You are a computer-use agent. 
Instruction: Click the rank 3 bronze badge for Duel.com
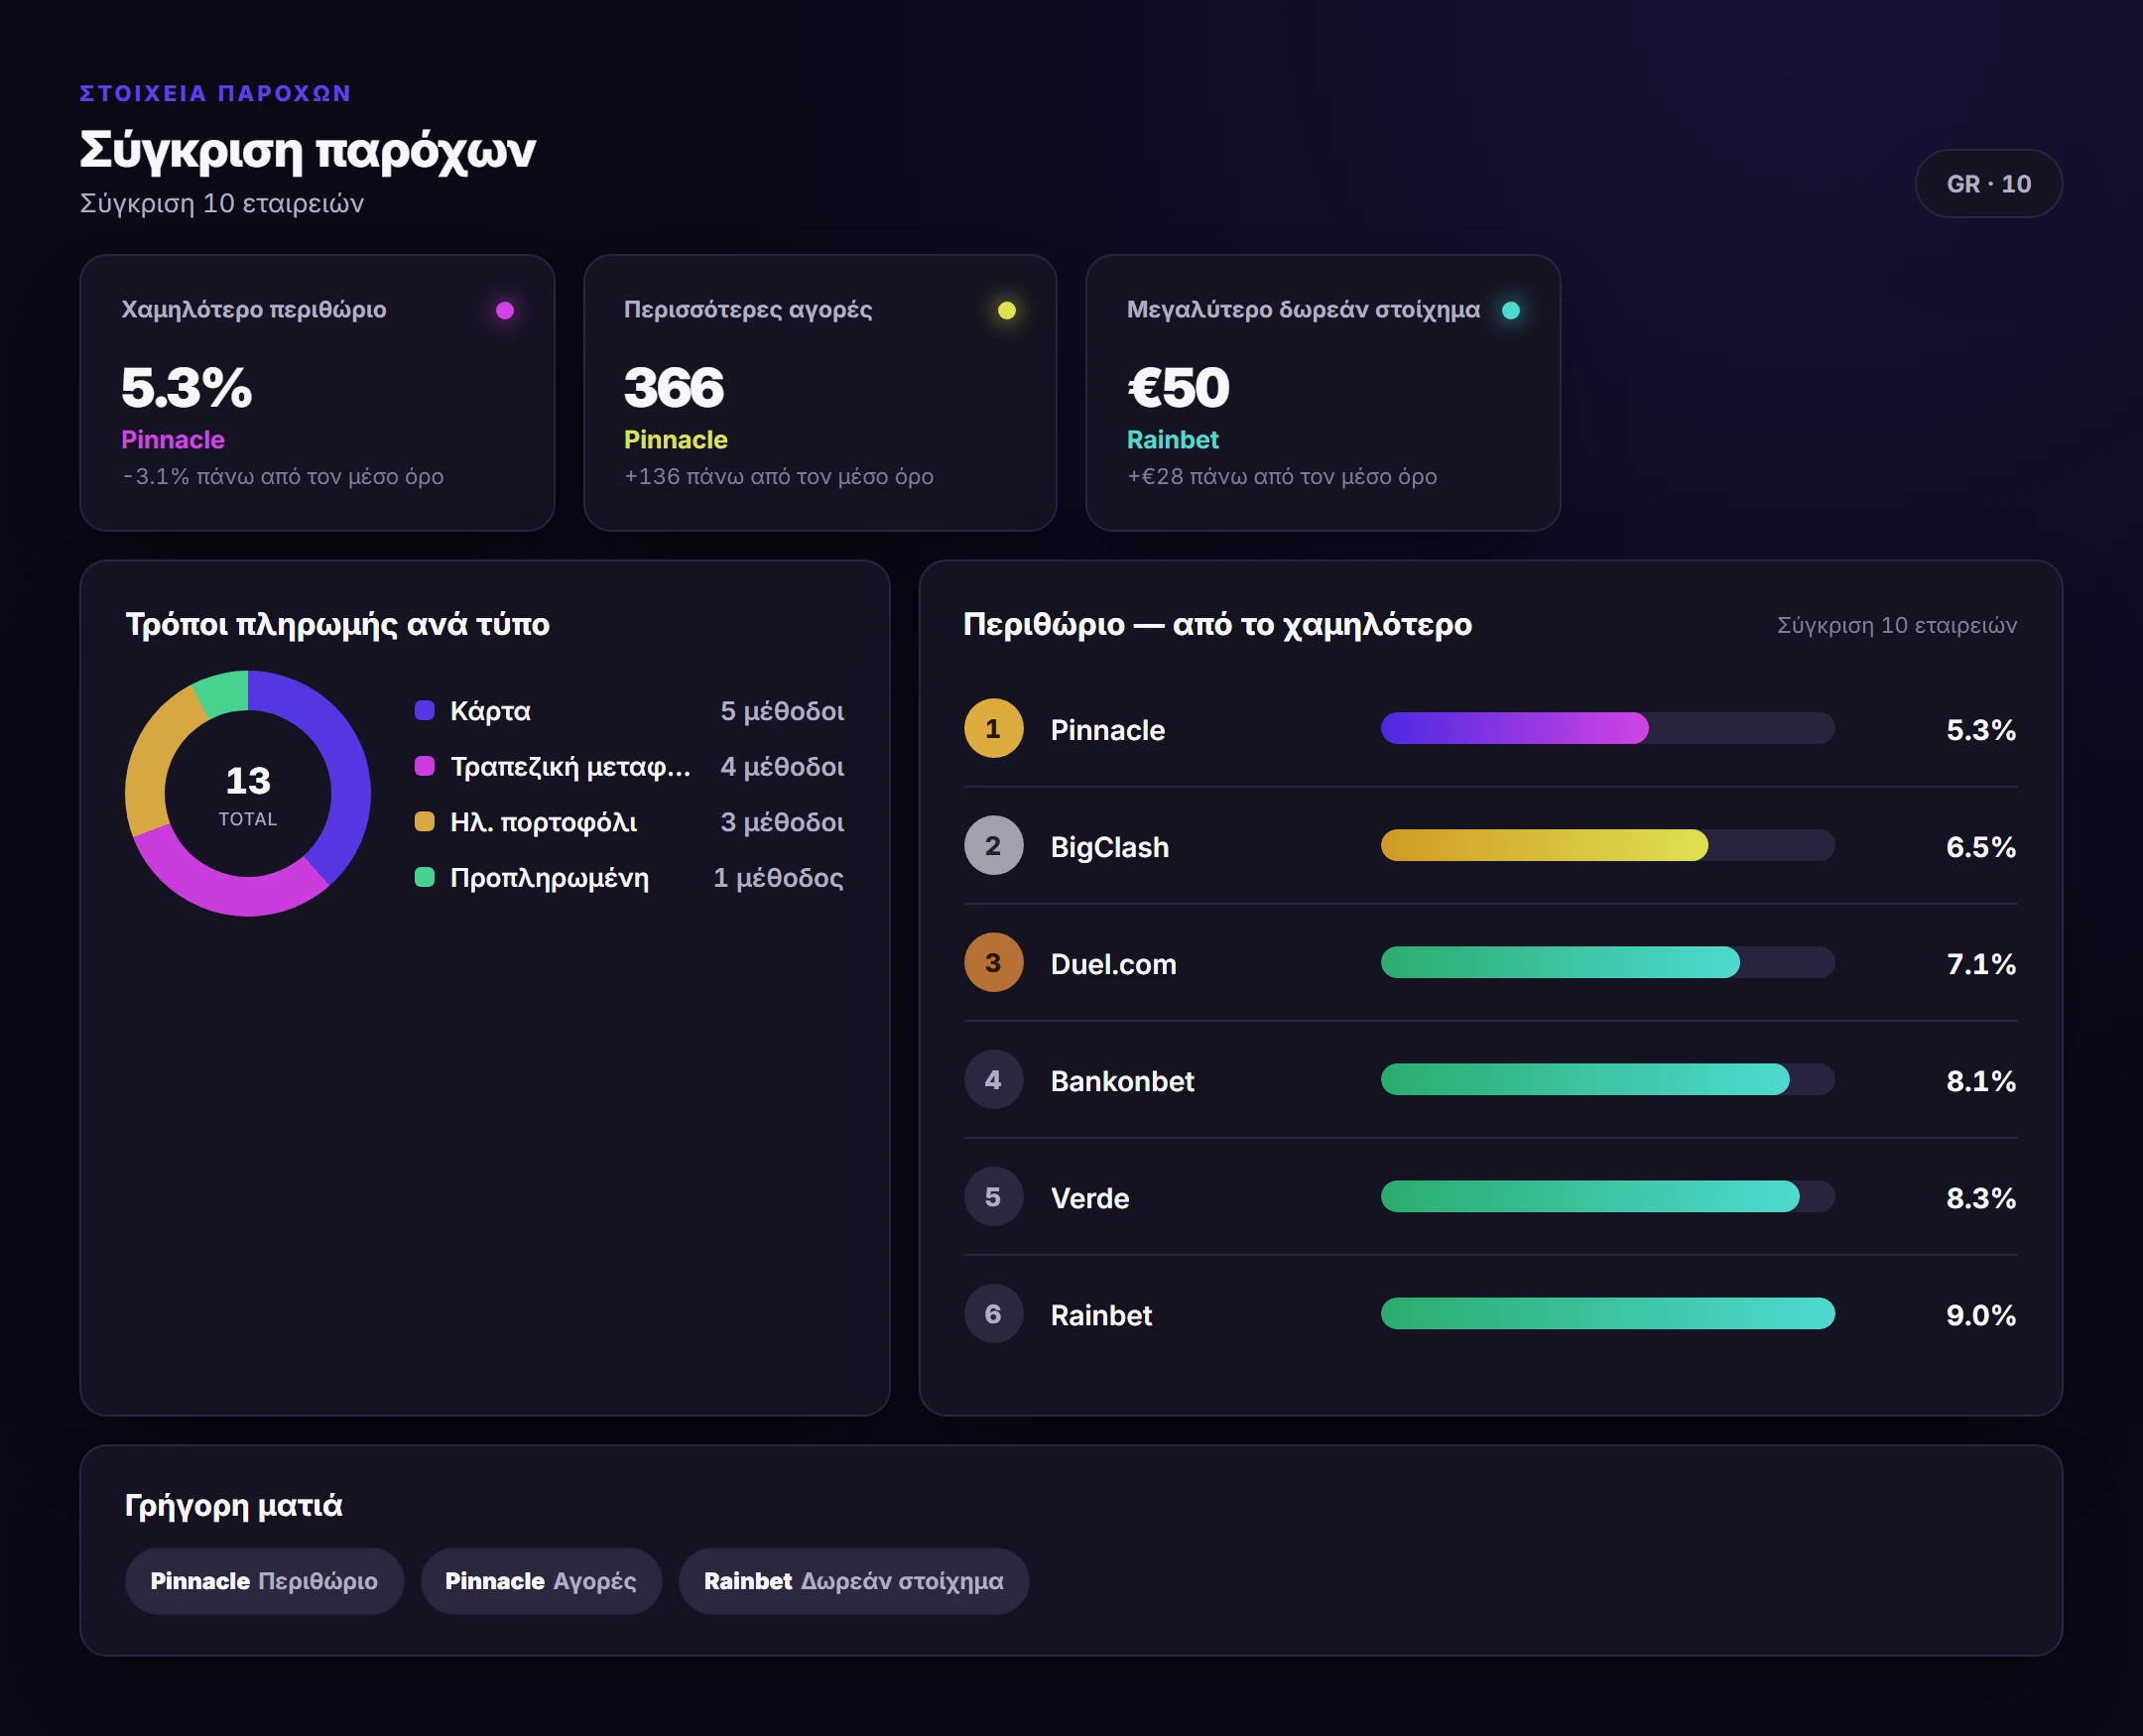[993, 963]
